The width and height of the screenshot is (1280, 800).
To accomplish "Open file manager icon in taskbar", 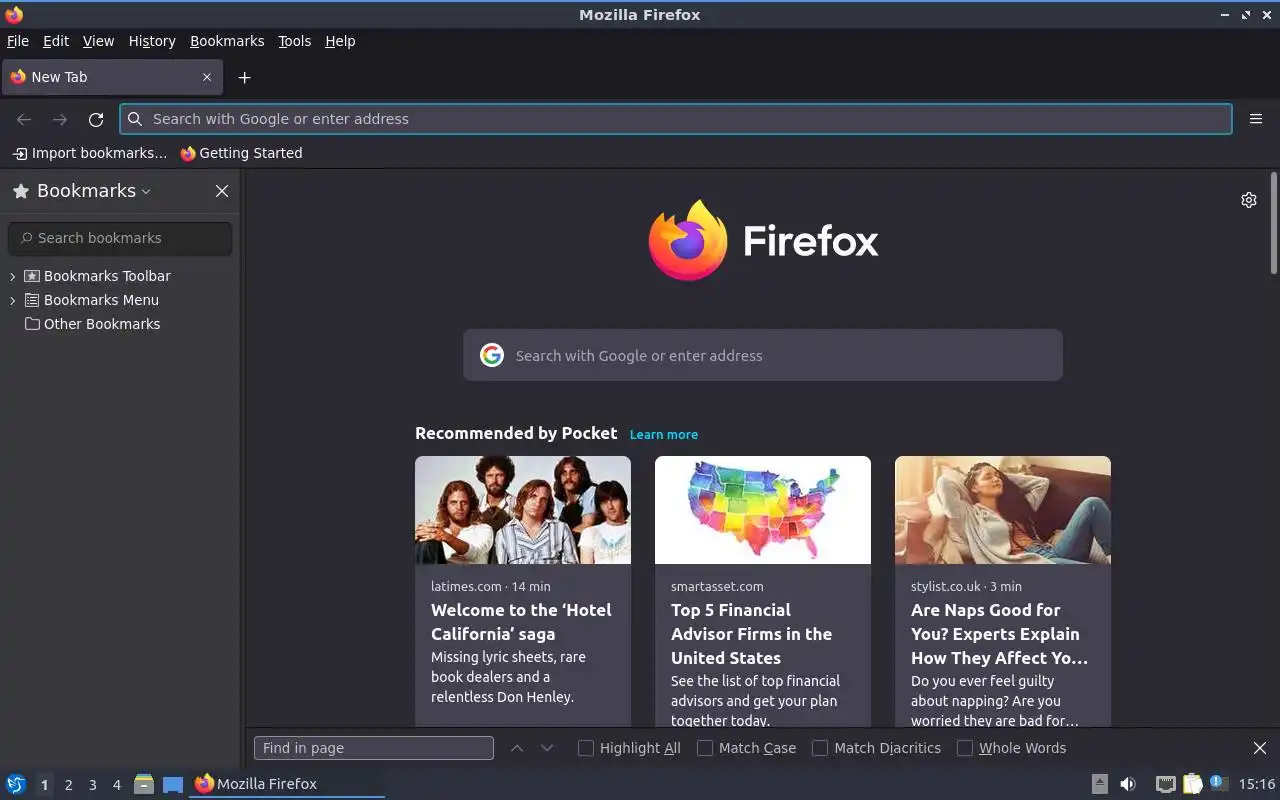I will (144, 784).
